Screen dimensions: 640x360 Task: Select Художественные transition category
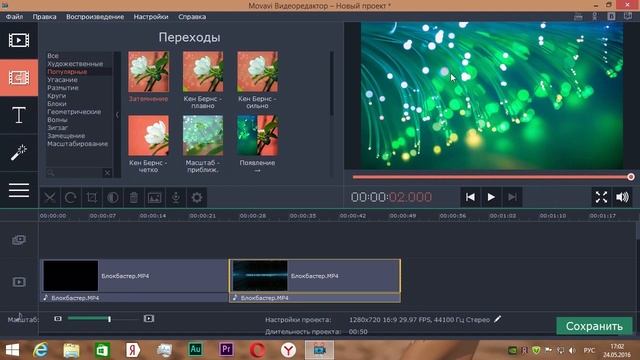pos(75,64)
